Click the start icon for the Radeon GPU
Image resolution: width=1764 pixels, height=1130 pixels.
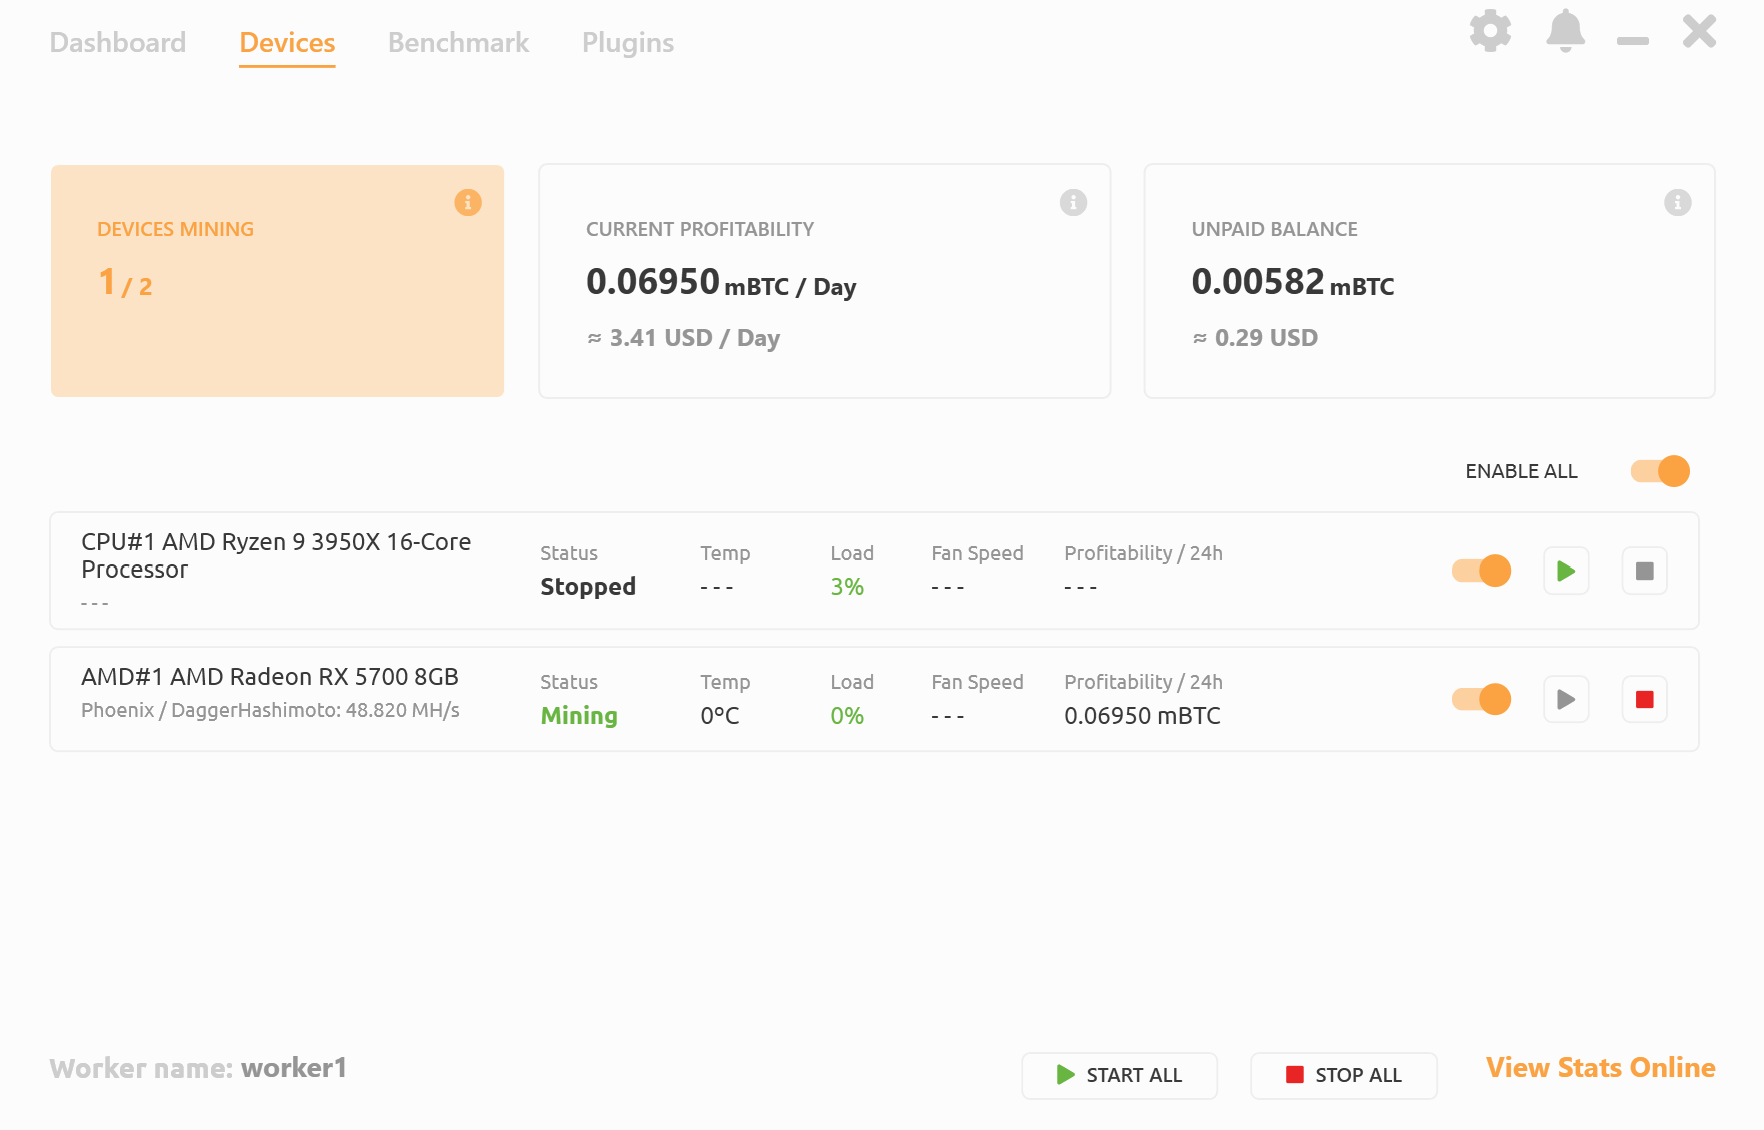1565,699
